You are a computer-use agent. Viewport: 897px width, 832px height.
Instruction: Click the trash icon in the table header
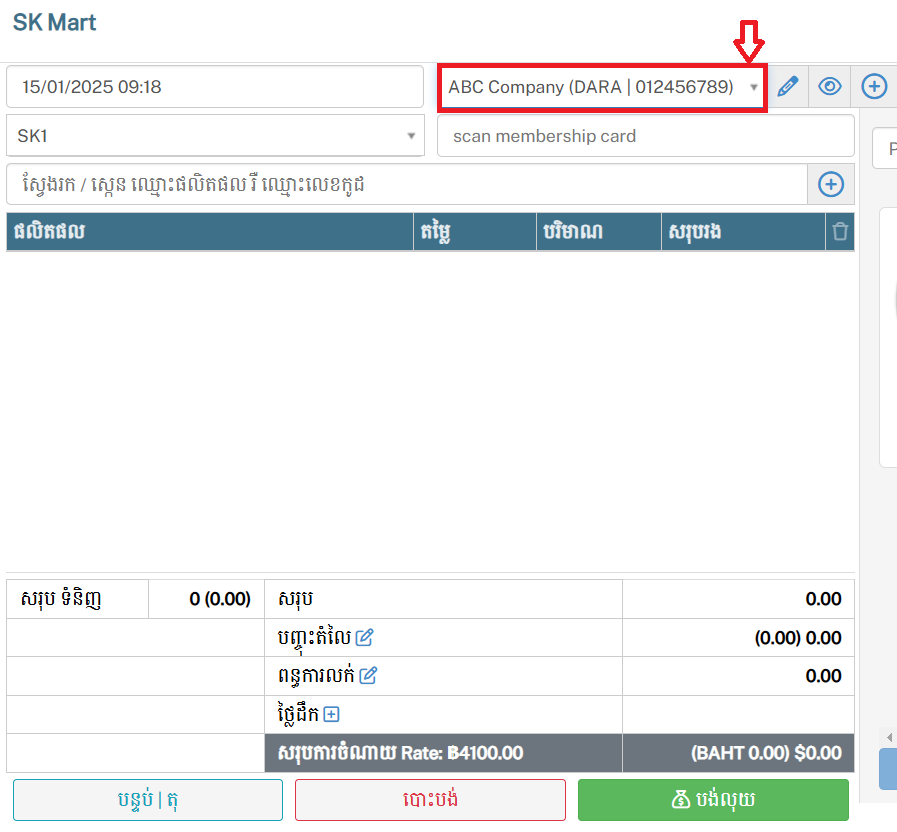click(840, 232)
